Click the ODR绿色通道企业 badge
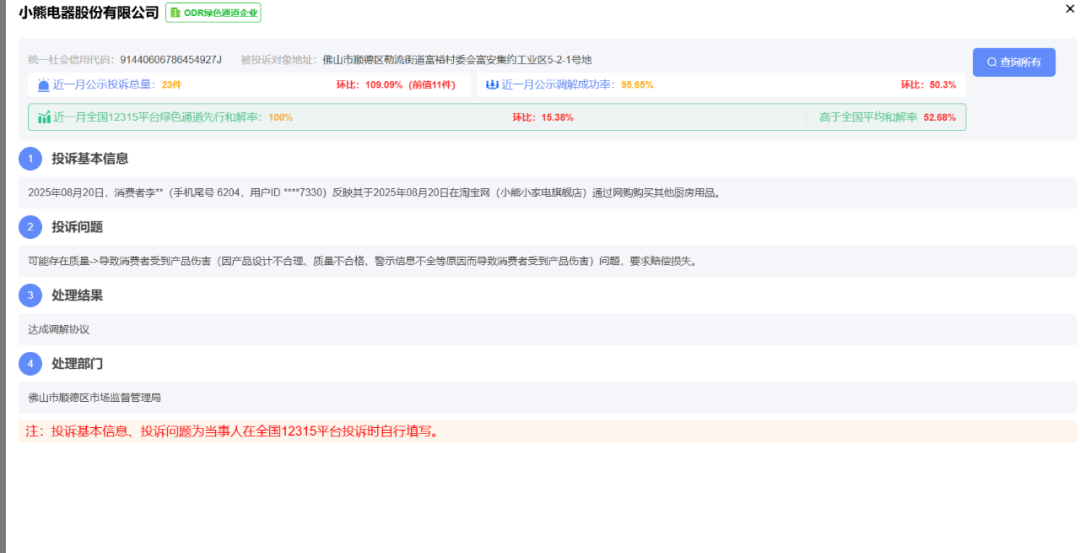Image resolution: width=1080 pixels, height=553 pixels. (x=213, y=13)
